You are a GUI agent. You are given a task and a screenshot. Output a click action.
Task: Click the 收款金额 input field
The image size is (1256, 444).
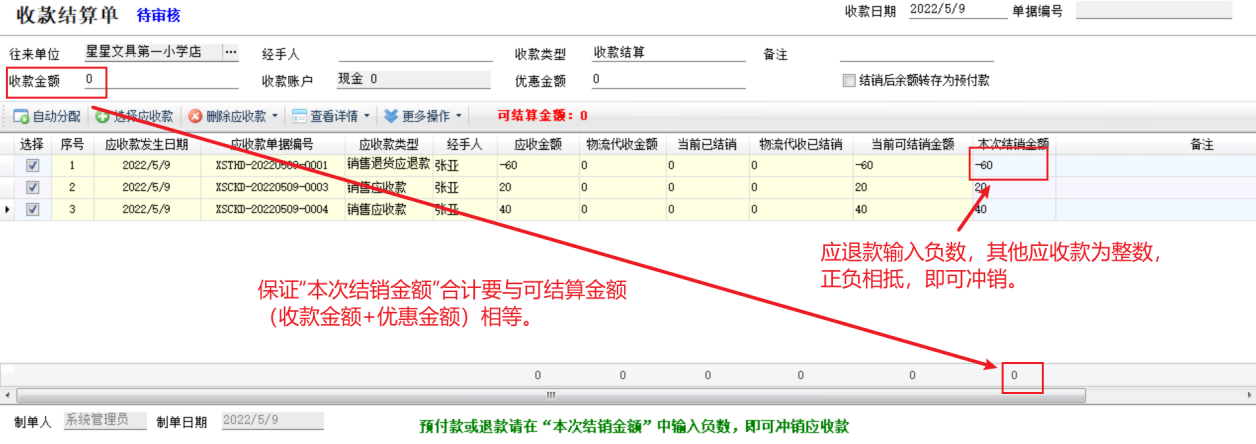click(x=160, y=80)
